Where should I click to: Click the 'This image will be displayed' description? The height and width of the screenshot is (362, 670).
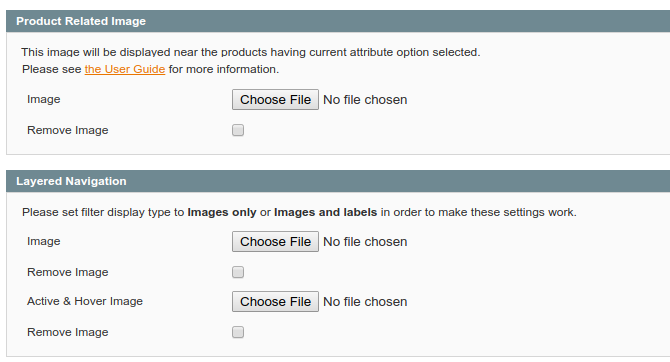(251, 52)
